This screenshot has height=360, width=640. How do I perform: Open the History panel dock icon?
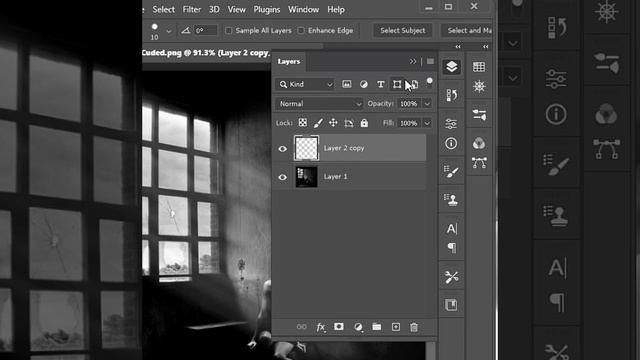[x=451, y=95]
